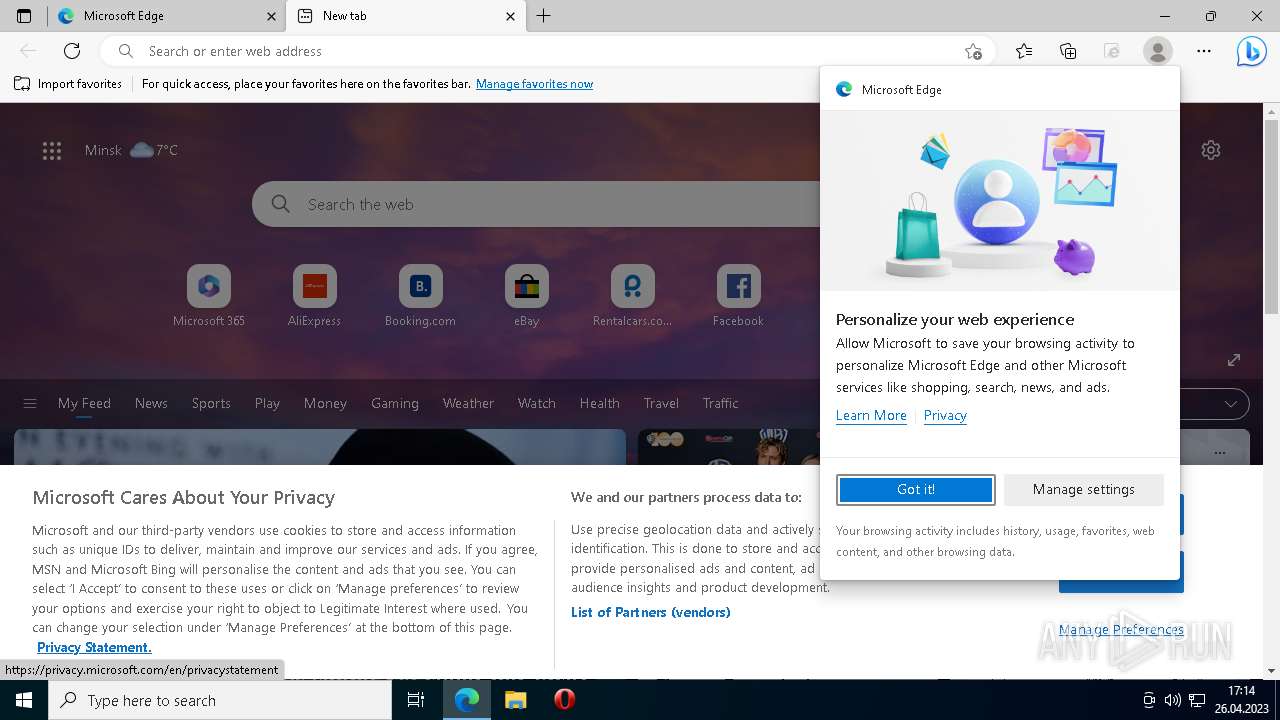This screenshot has width=1280, height=720.
Task: Expand the feed fullscreen arrows icon
Action: point(1234,360)
